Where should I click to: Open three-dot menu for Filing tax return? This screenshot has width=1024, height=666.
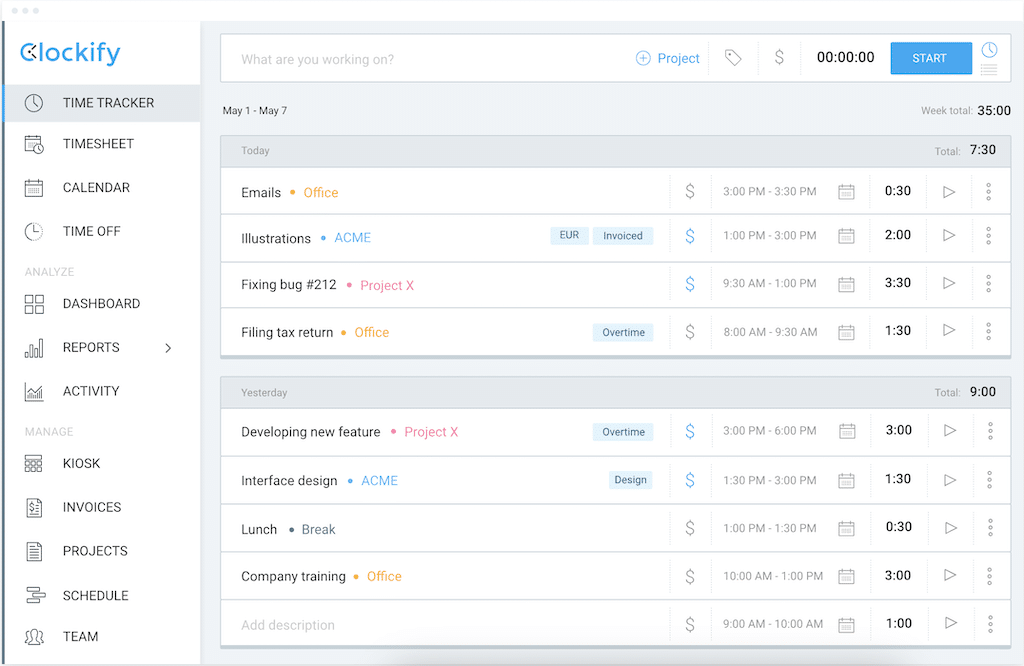pyautogui.click(x=988, y=332)
